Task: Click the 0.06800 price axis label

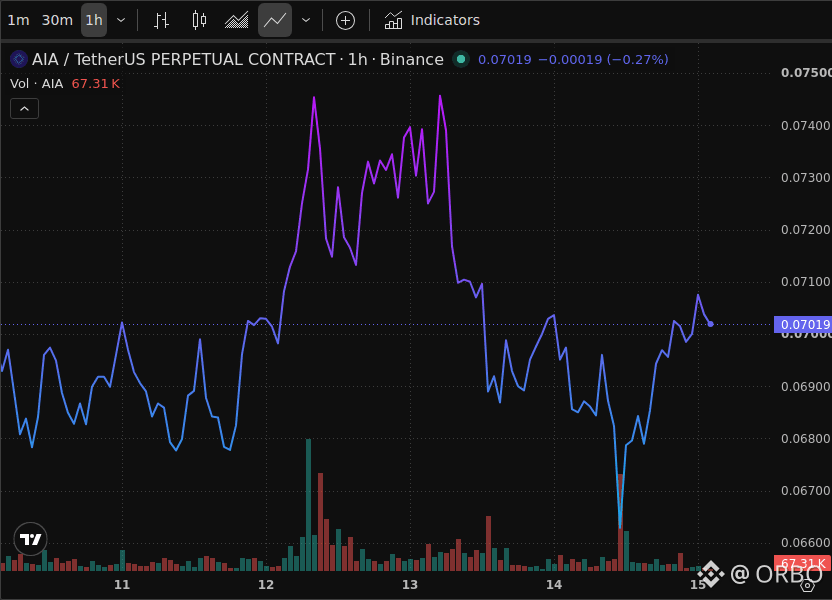Action: 805,439
